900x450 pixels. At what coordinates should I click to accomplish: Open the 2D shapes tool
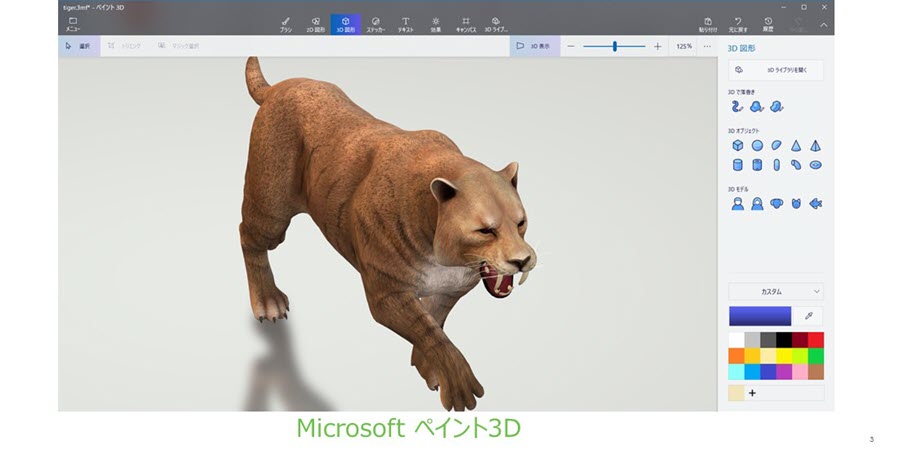[x=315, y=23]
